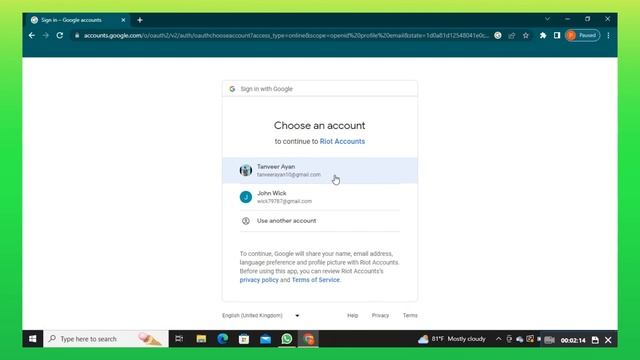Click the Google logo in Sign in header

point(232,89)
